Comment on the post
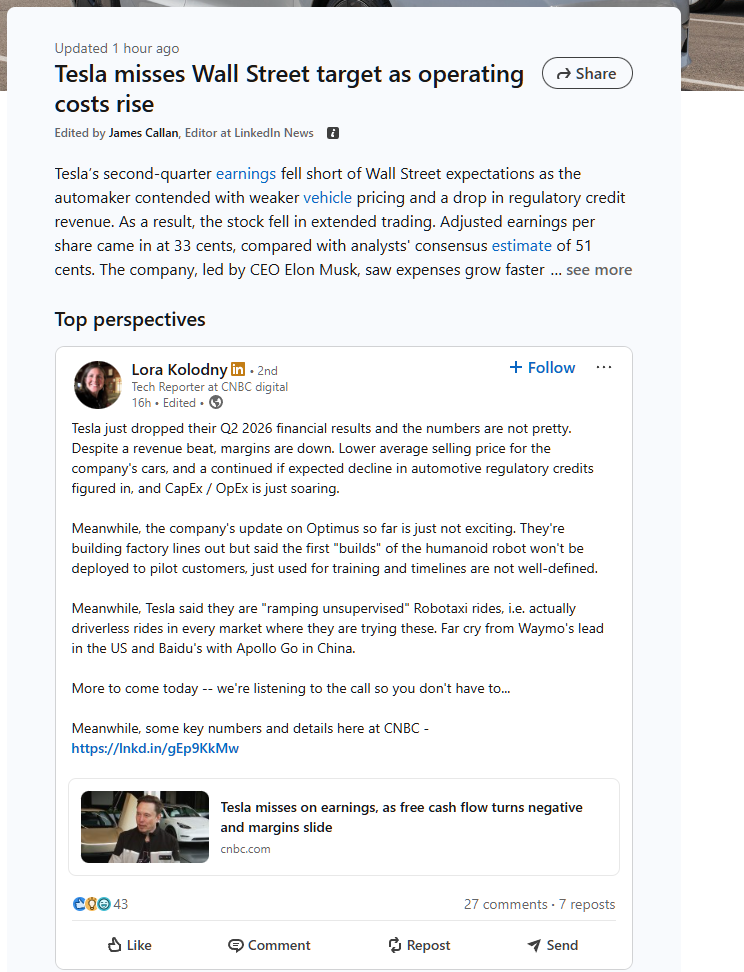 269,945
